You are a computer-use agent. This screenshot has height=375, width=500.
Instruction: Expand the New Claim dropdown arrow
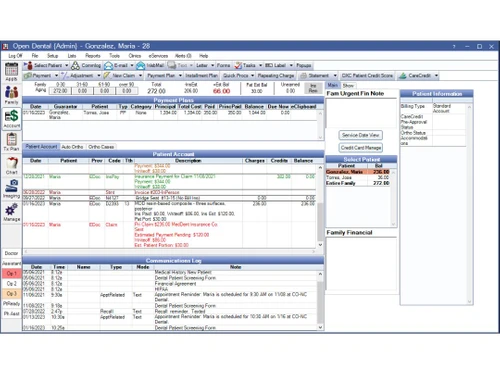pos(140,76)
